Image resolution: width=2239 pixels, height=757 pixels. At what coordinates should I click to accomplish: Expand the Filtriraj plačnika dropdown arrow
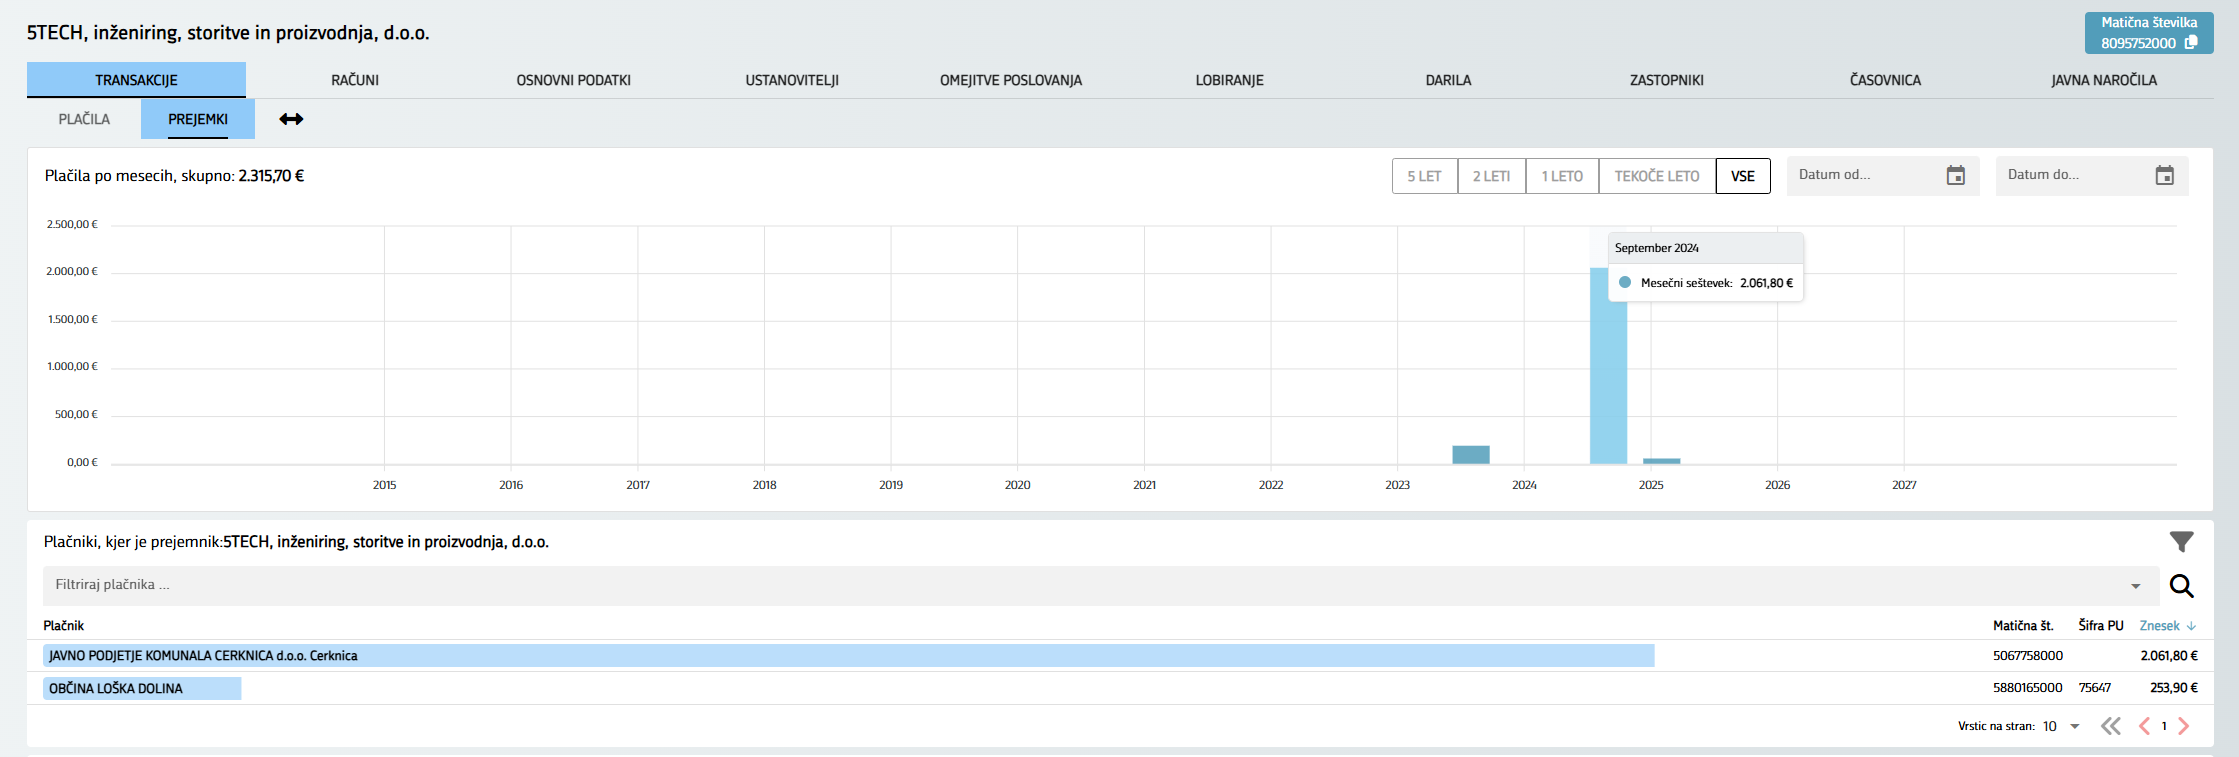point(2135,586)
